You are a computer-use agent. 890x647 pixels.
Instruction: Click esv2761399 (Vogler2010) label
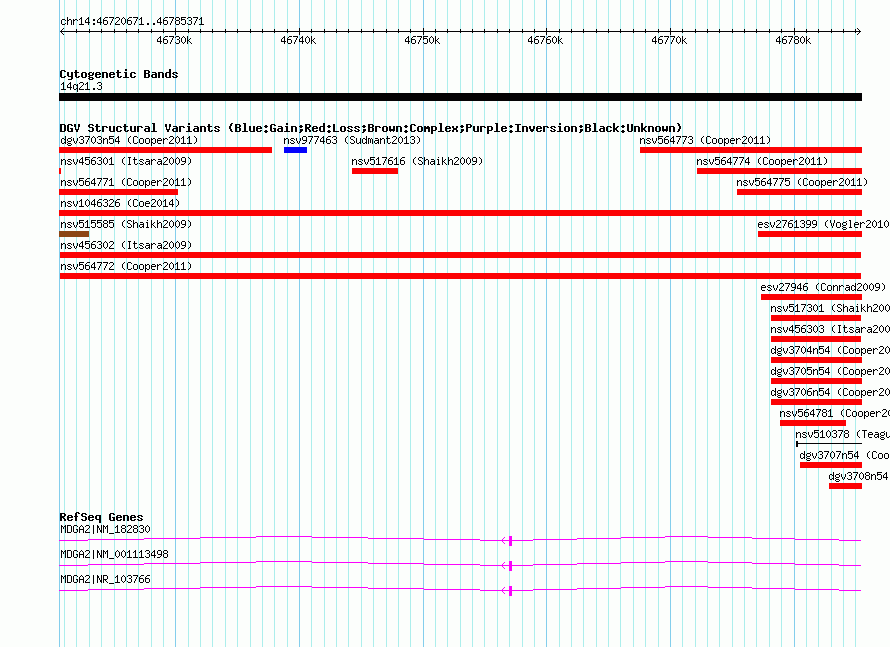point(824,224)
